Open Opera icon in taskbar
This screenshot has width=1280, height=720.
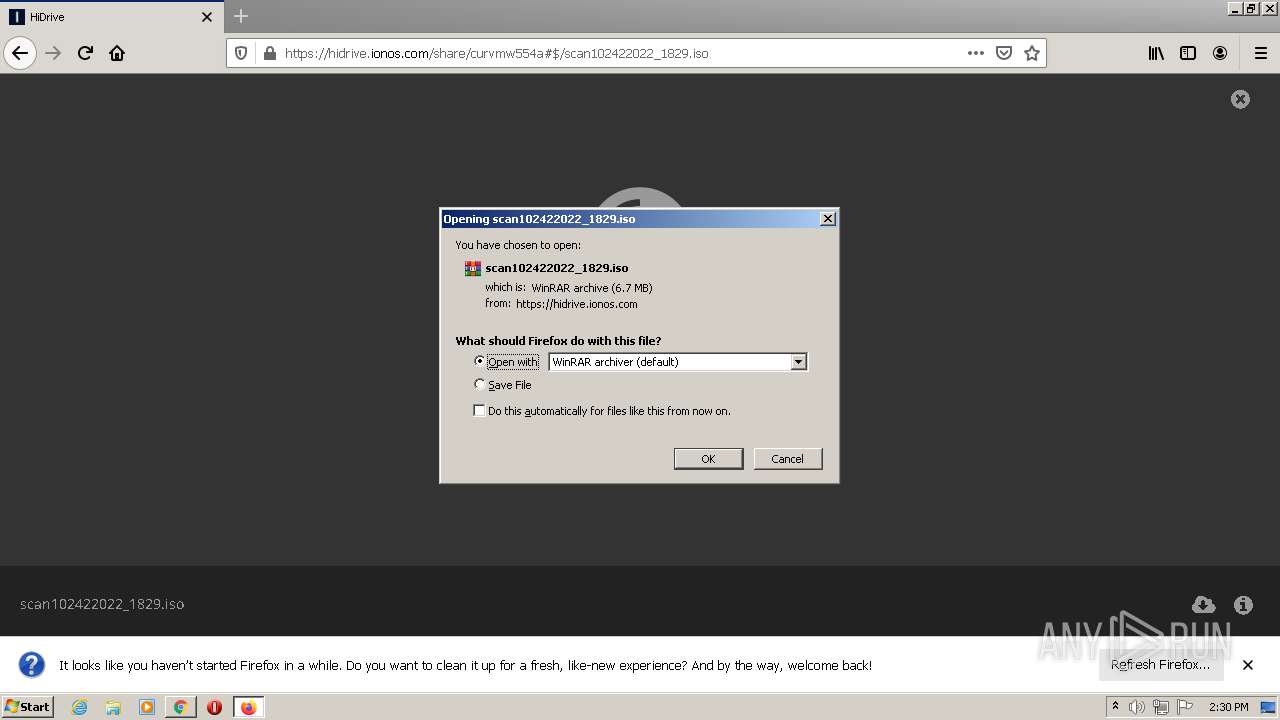pos(214,707)
